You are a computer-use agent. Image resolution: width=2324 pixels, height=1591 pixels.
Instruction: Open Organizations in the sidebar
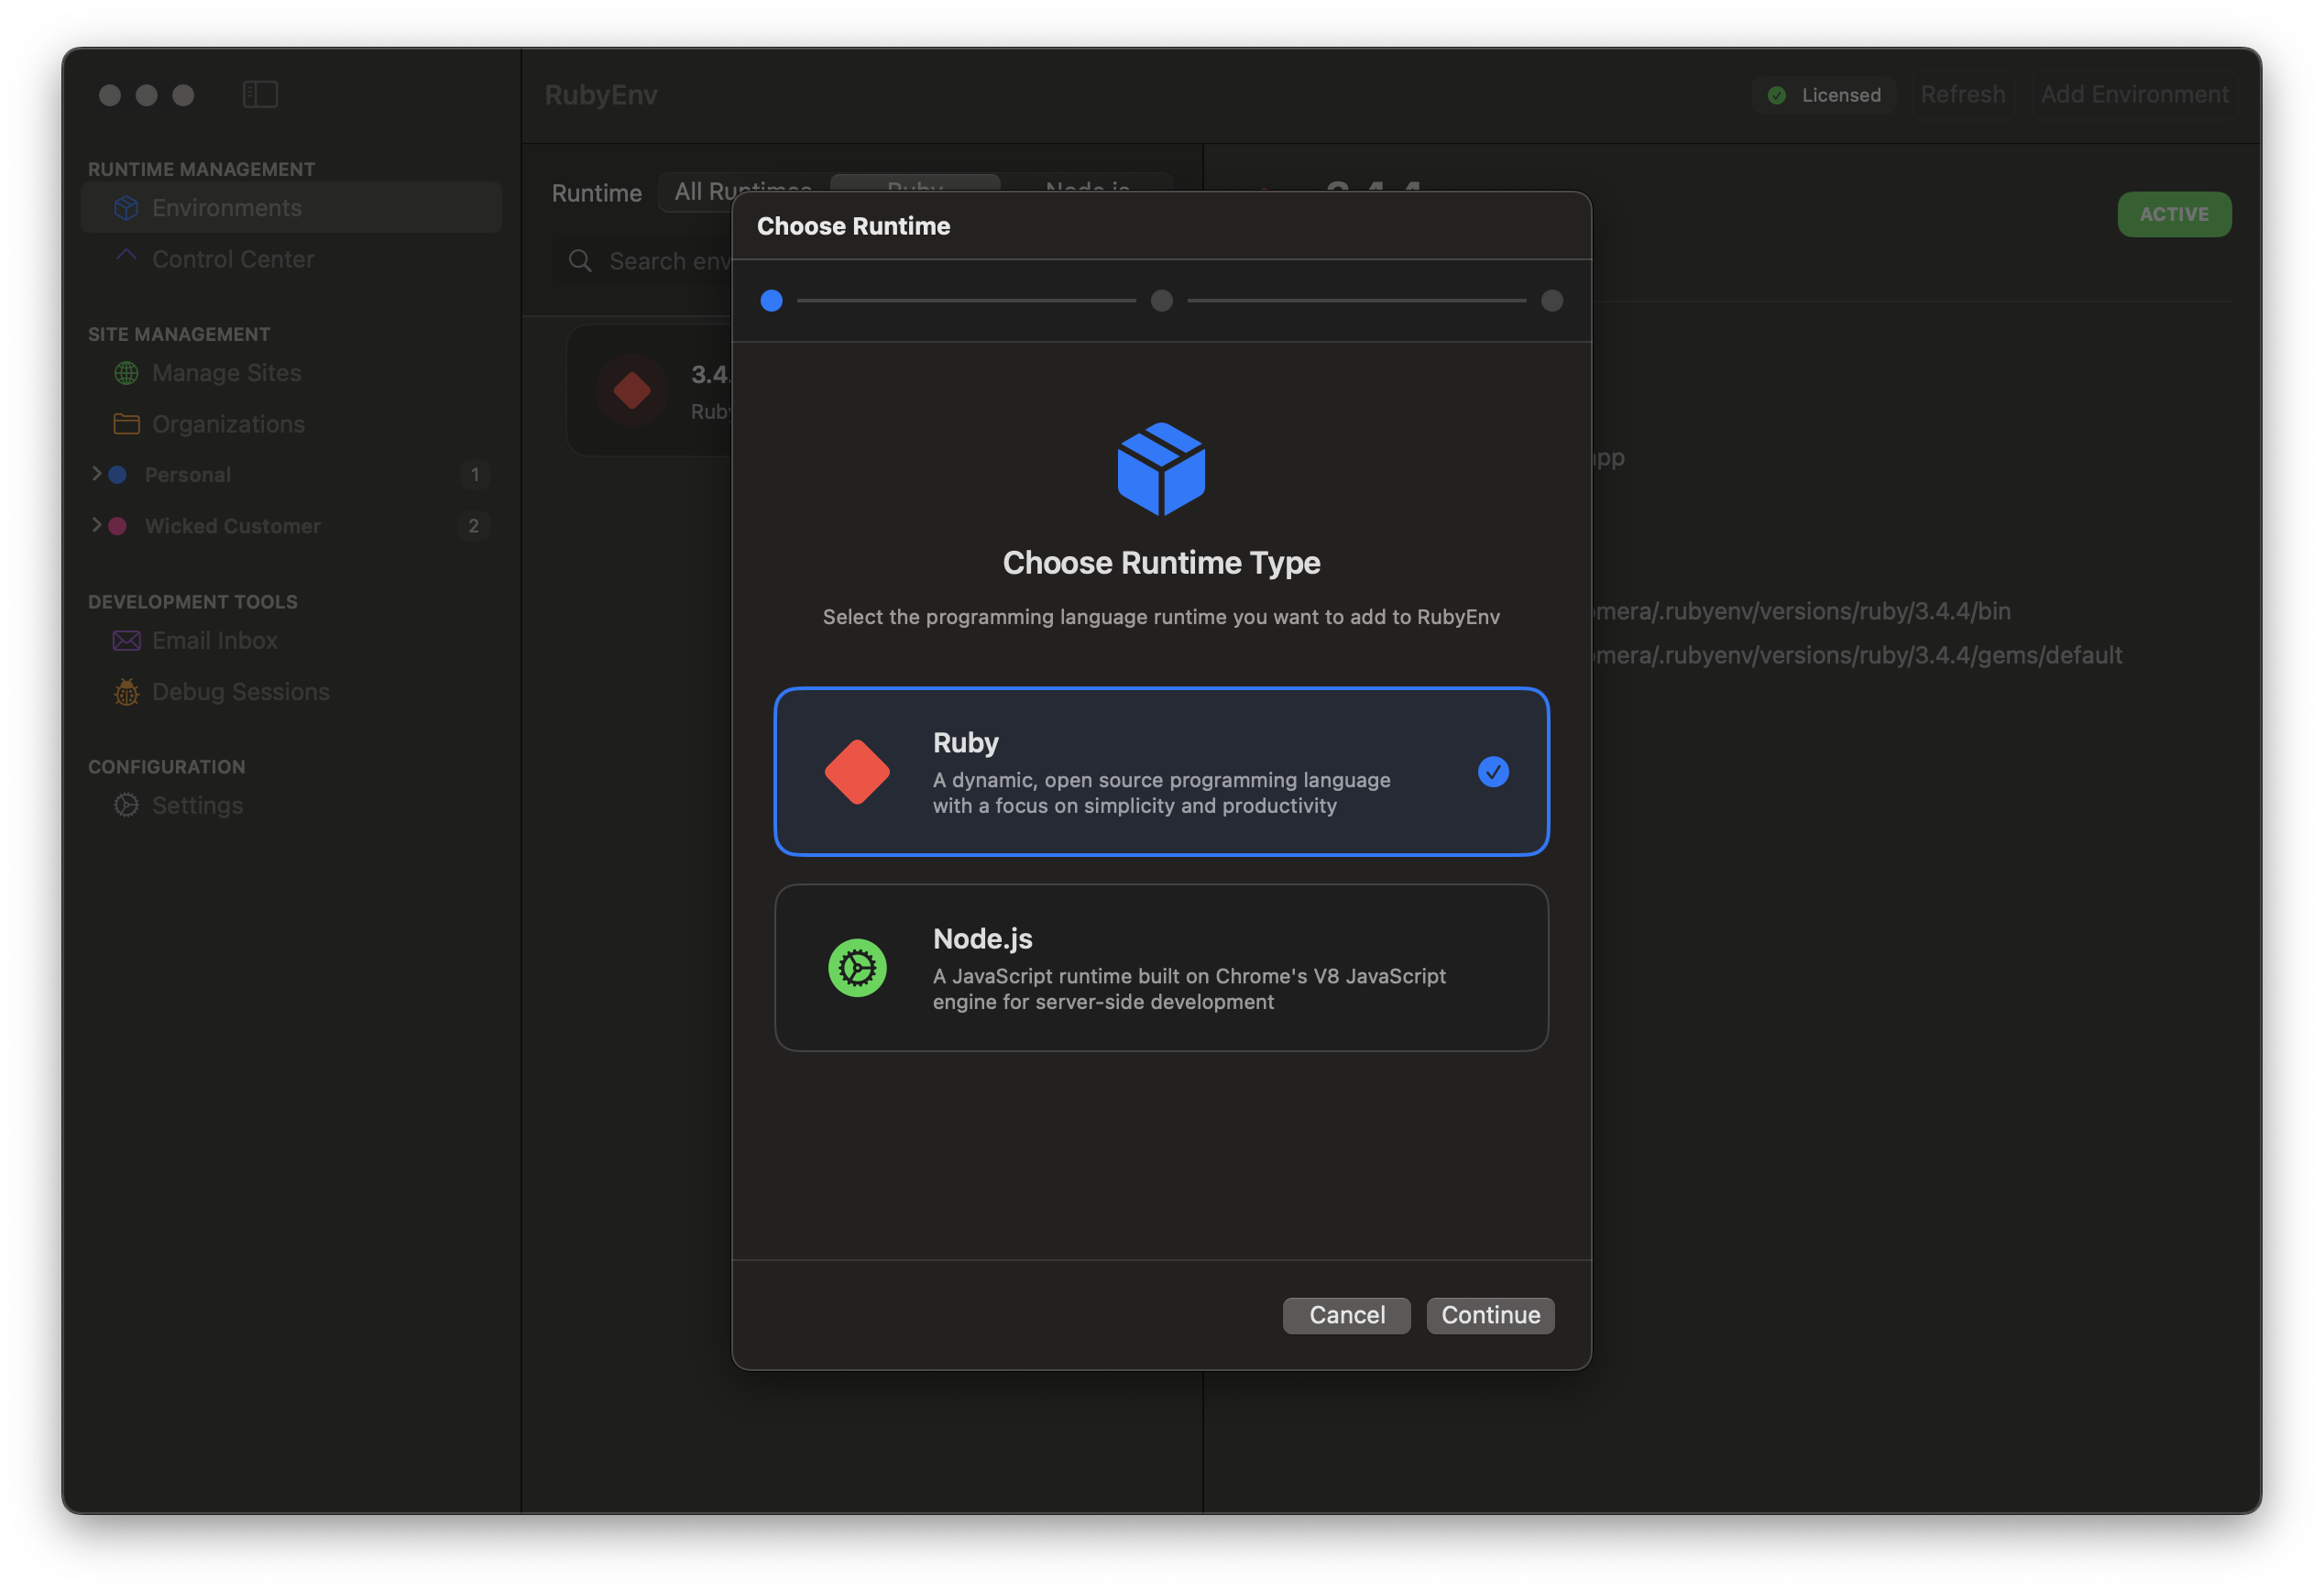pos(291,423)
